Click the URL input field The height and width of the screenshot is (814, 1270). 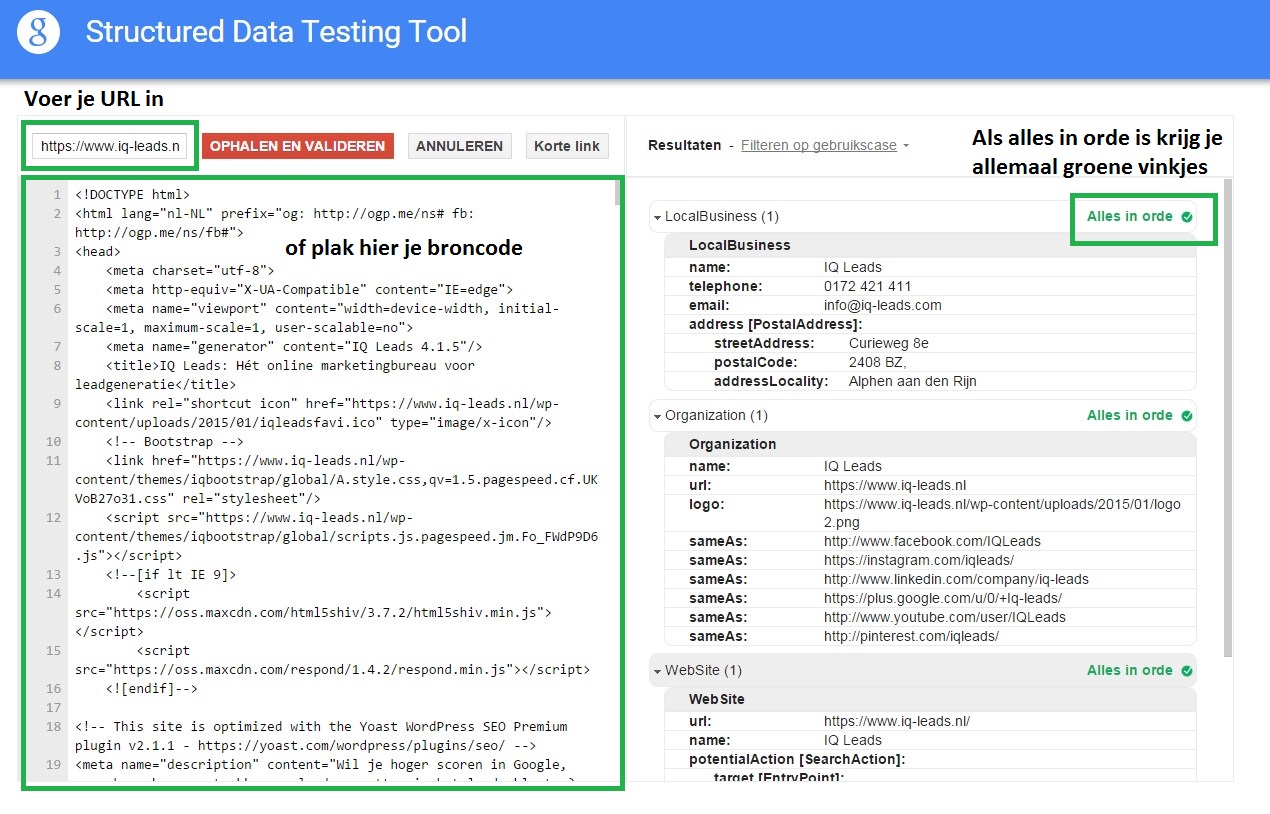111,146
